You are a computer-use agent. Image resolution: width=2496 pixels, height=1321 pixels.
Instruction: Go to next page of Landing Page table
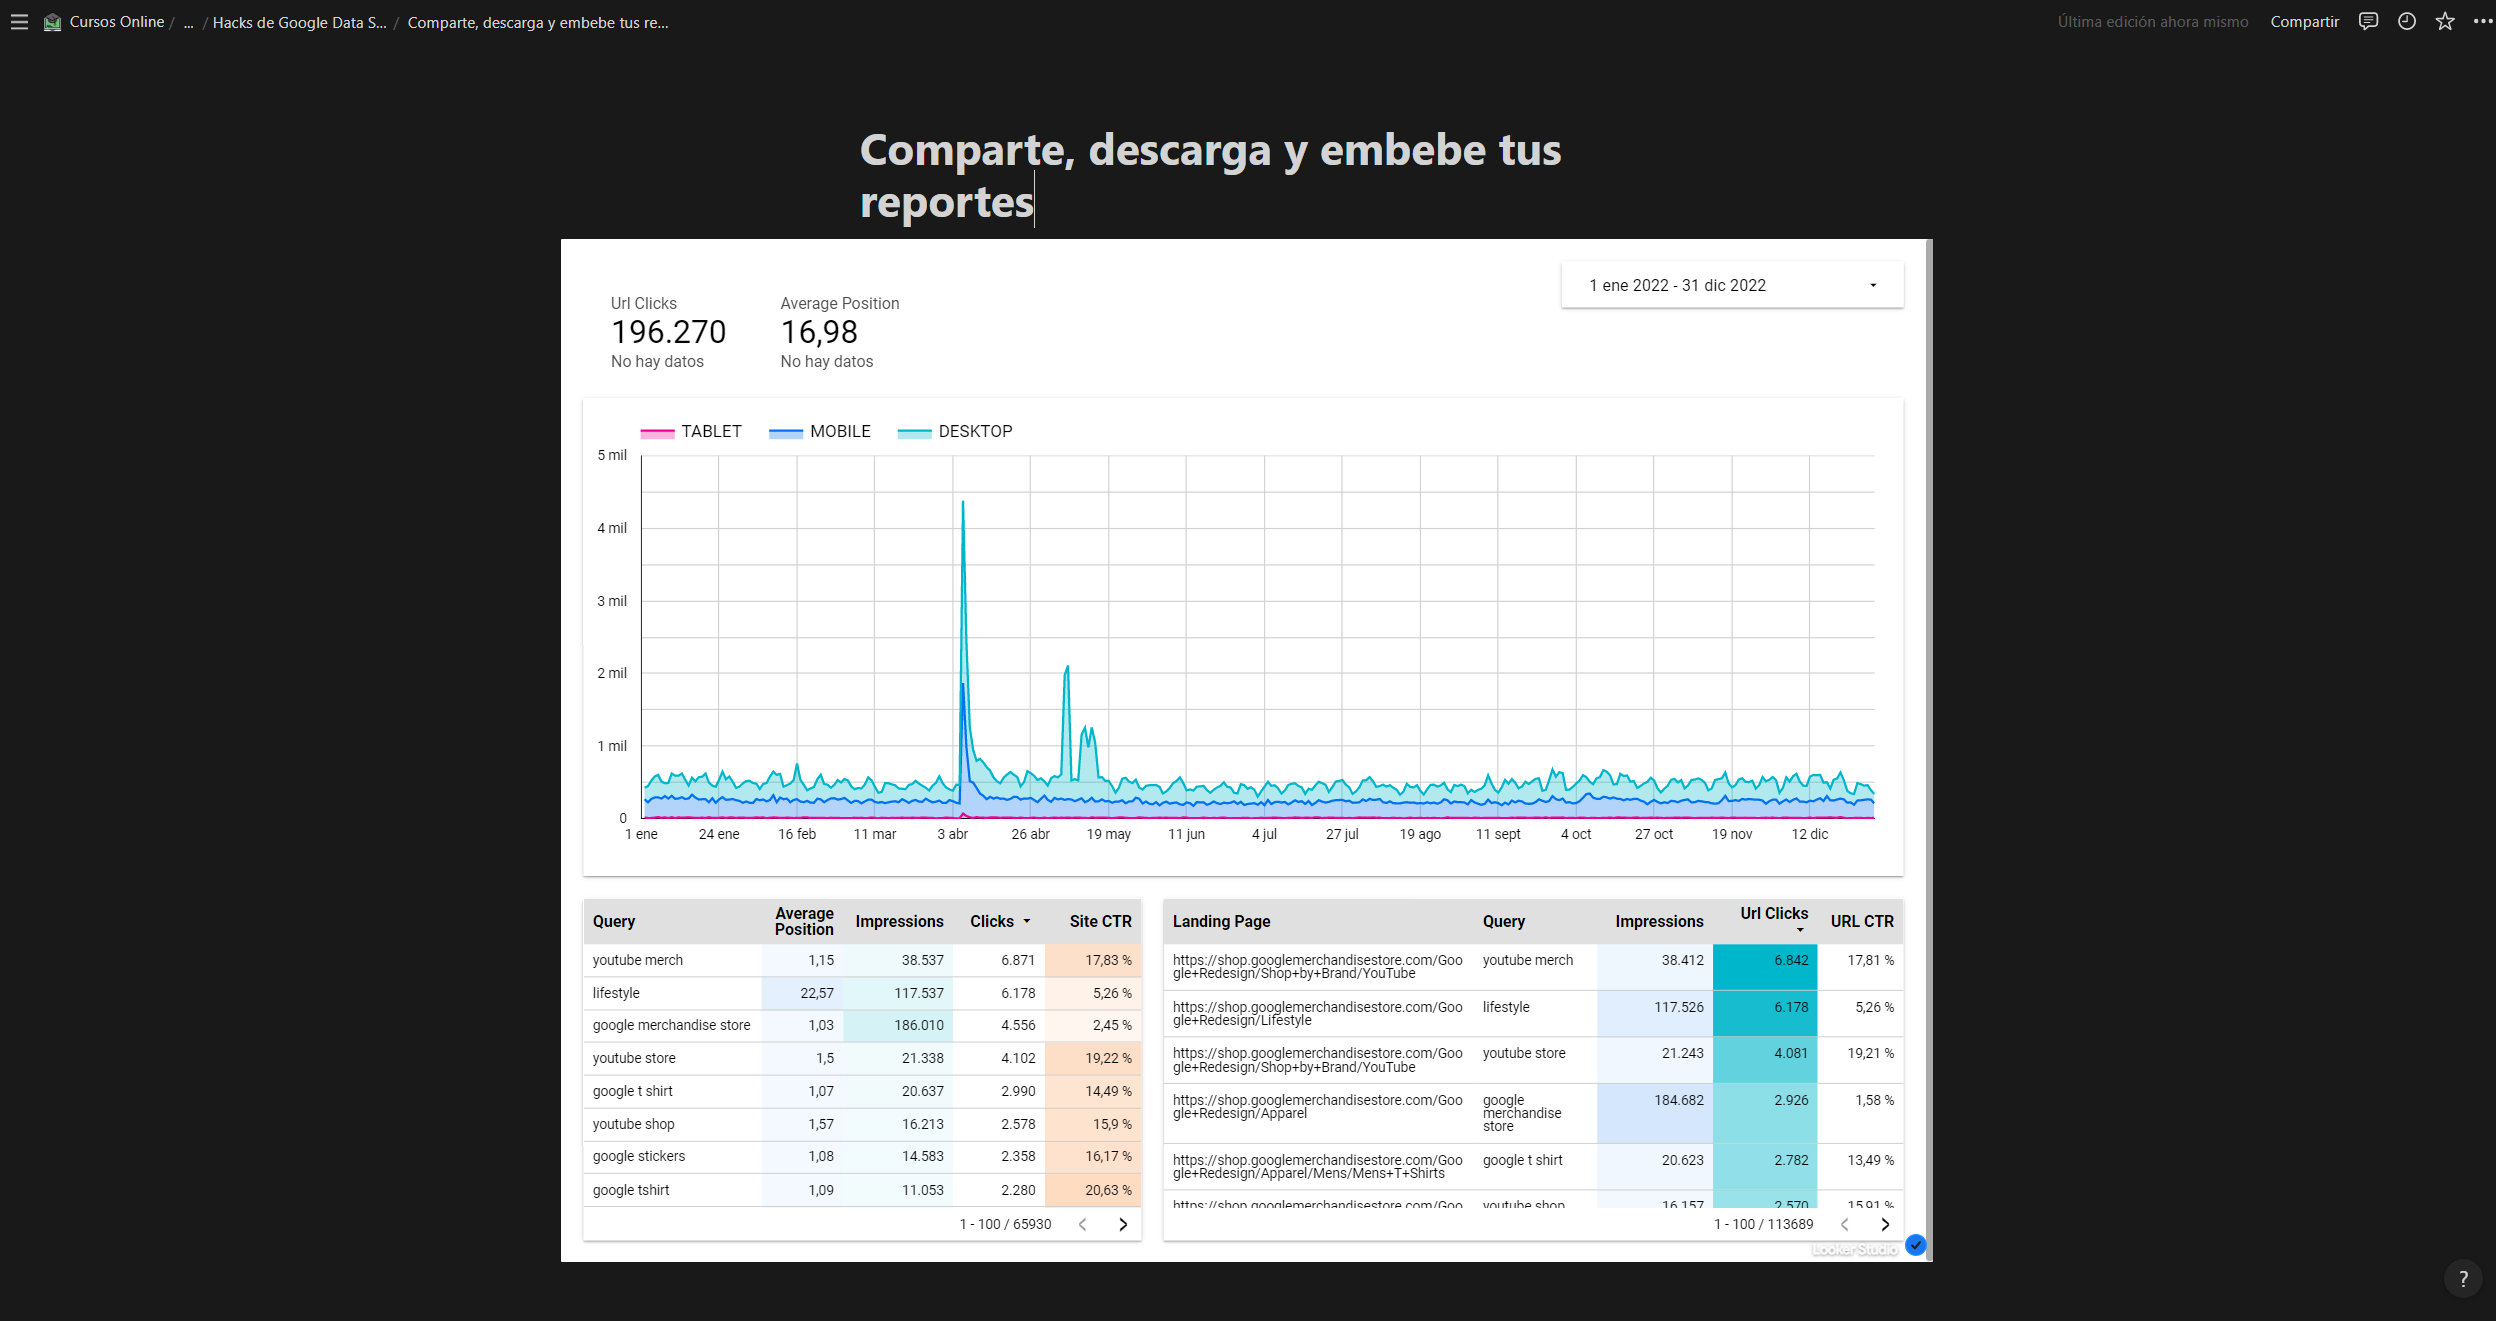[1885, 1224]
